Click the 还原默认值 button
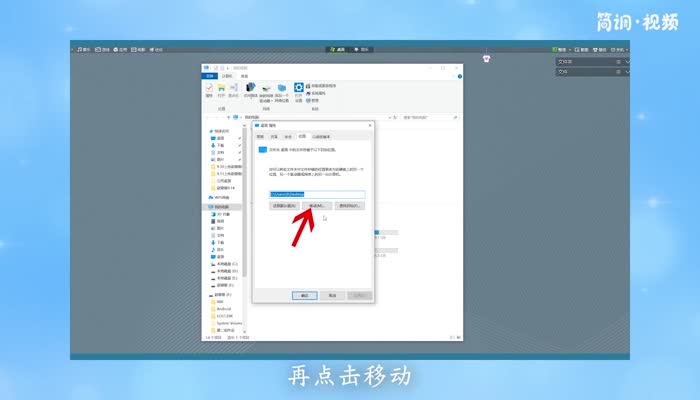 (284, 205)
